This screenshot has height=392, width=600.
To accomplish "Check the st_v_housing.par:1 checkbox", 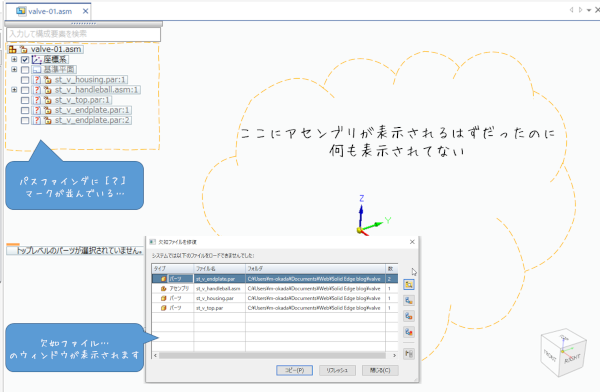I will pos(25,80).
